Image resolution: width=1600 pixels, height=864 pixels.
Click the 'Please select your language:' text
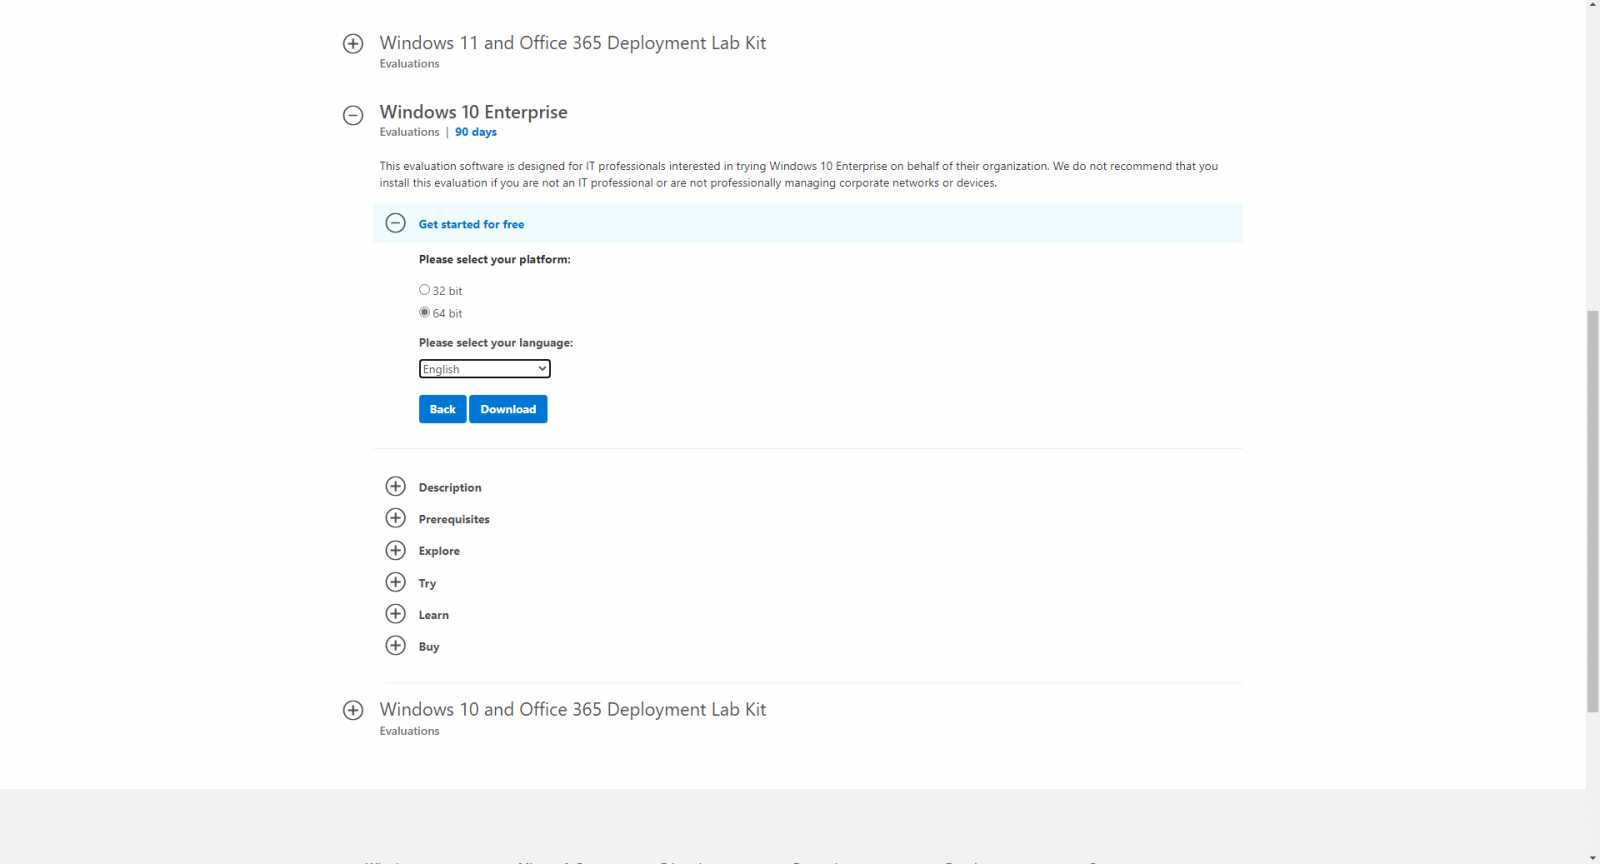[496, 343]
